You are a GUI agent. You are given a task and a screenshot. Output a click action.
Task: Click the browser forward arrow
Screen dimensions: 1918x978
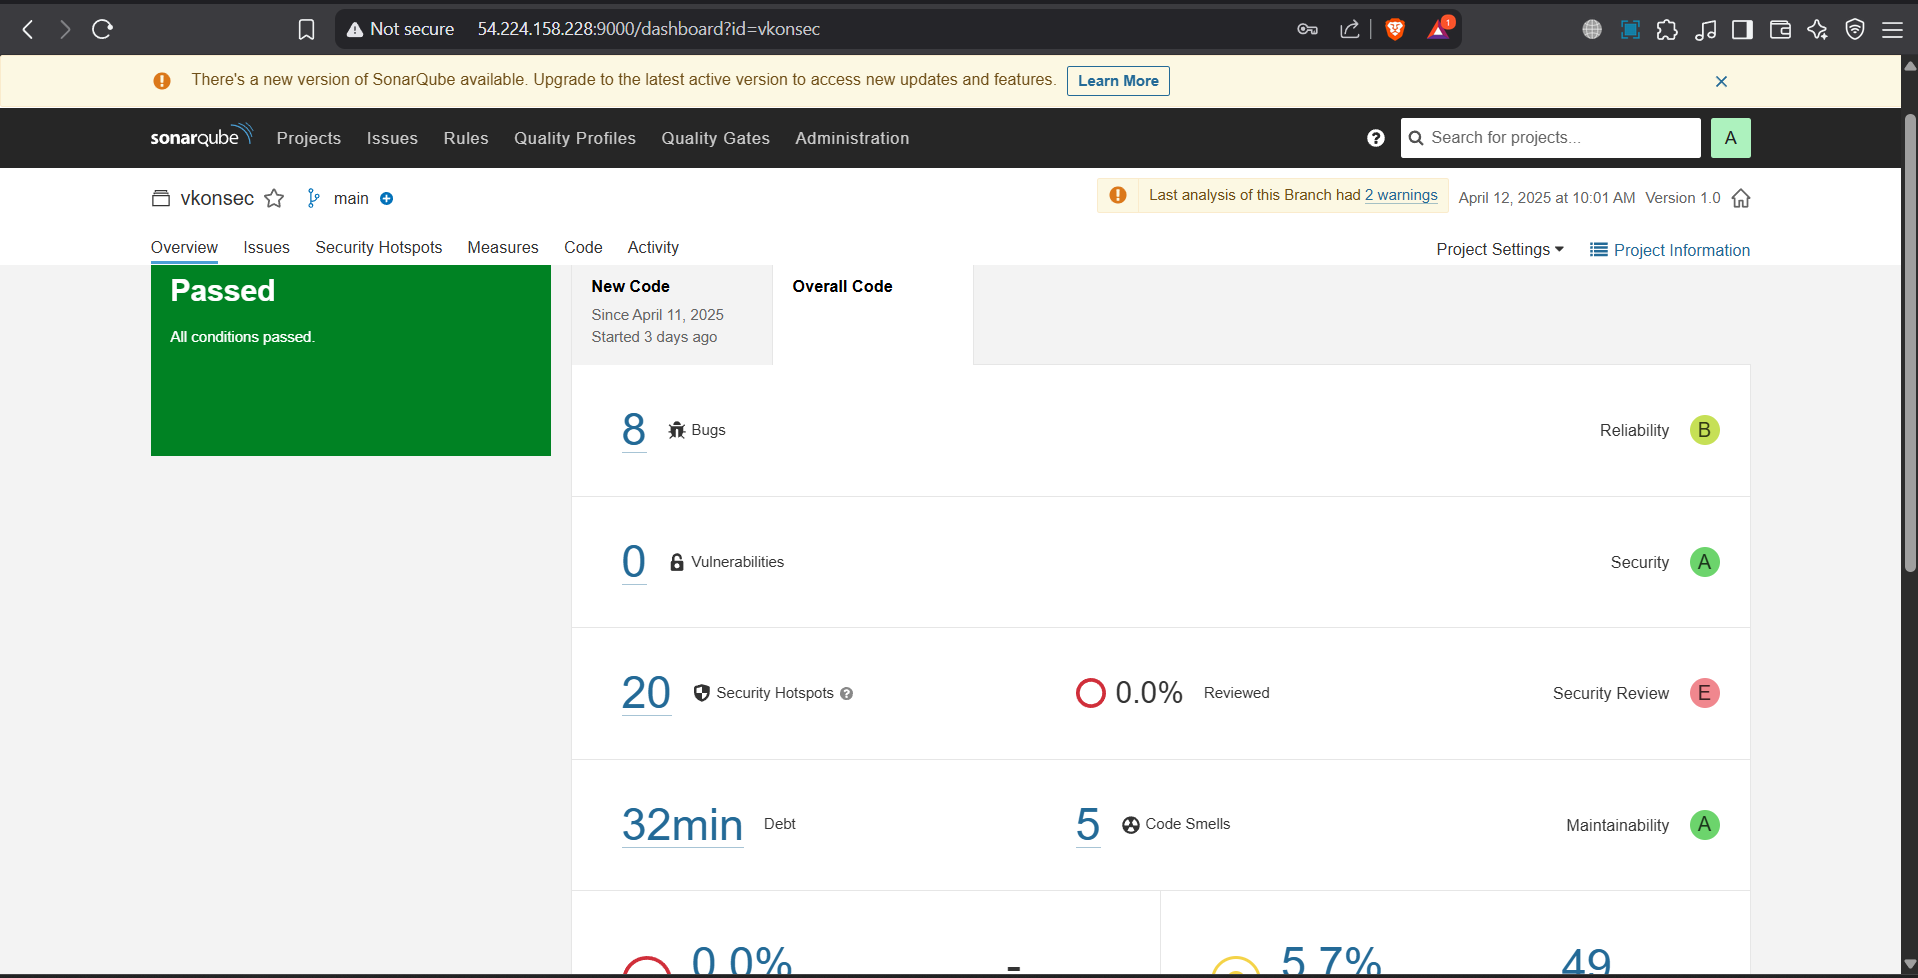click(65, 29)
